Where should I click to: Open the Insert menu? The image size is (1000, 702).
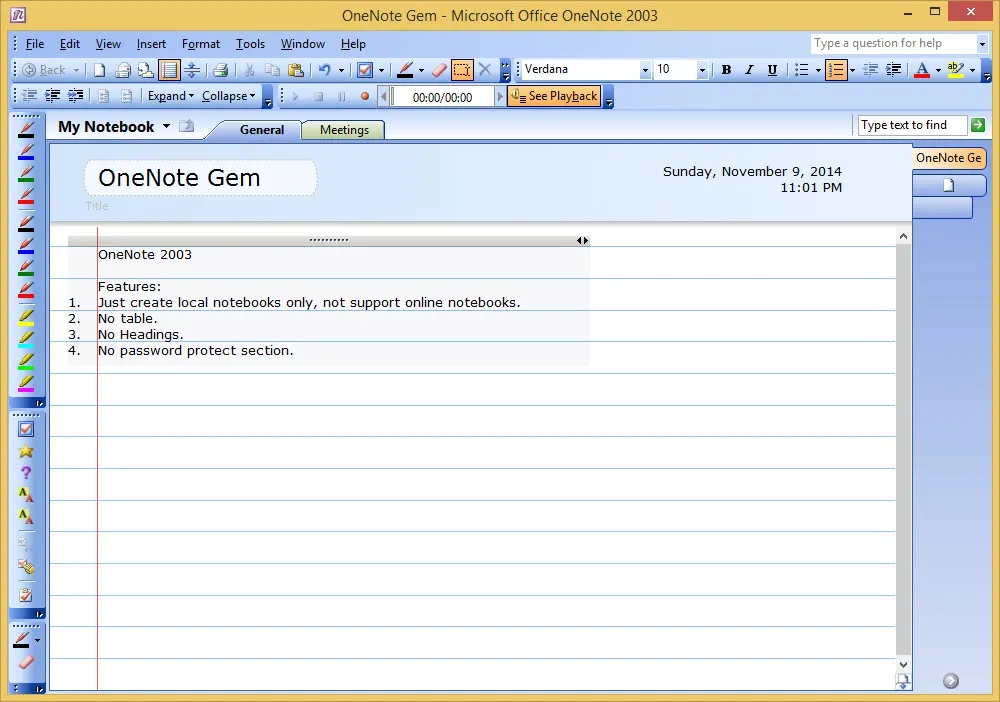(x=151, y=44)
